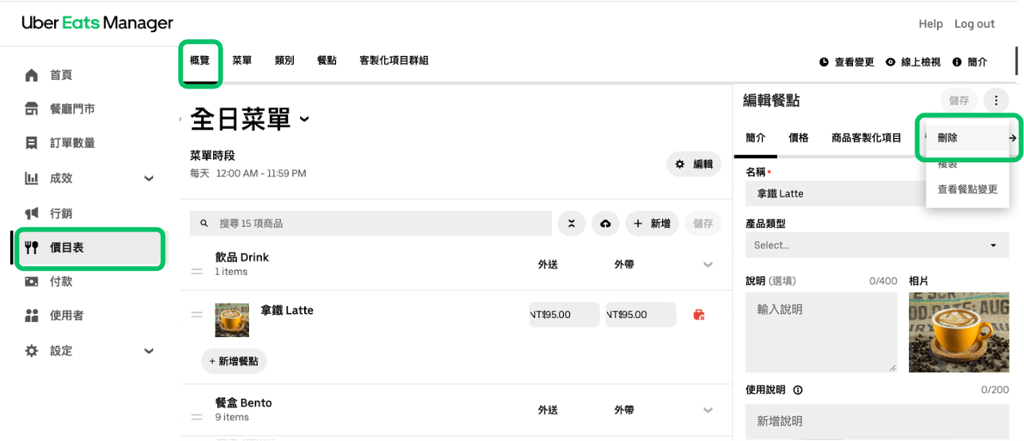Click the home icon beside 首頁
Screen dimensions: 1024x441
coord(31,75)
